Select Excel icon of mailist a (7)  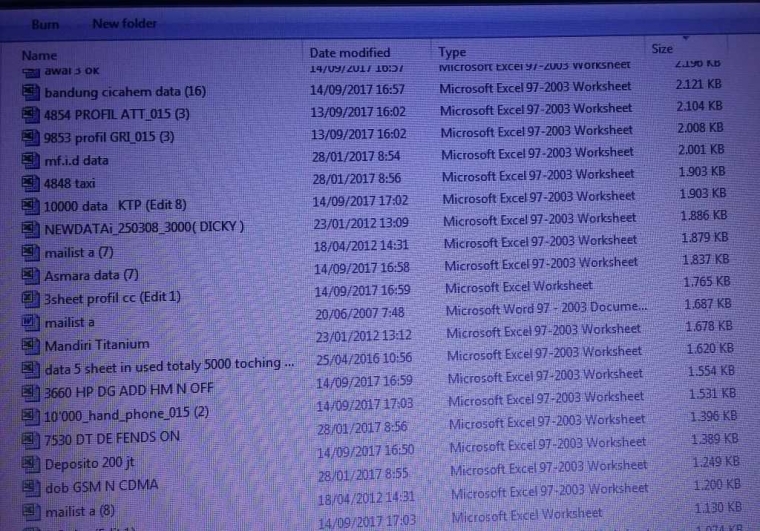point(31,252)
